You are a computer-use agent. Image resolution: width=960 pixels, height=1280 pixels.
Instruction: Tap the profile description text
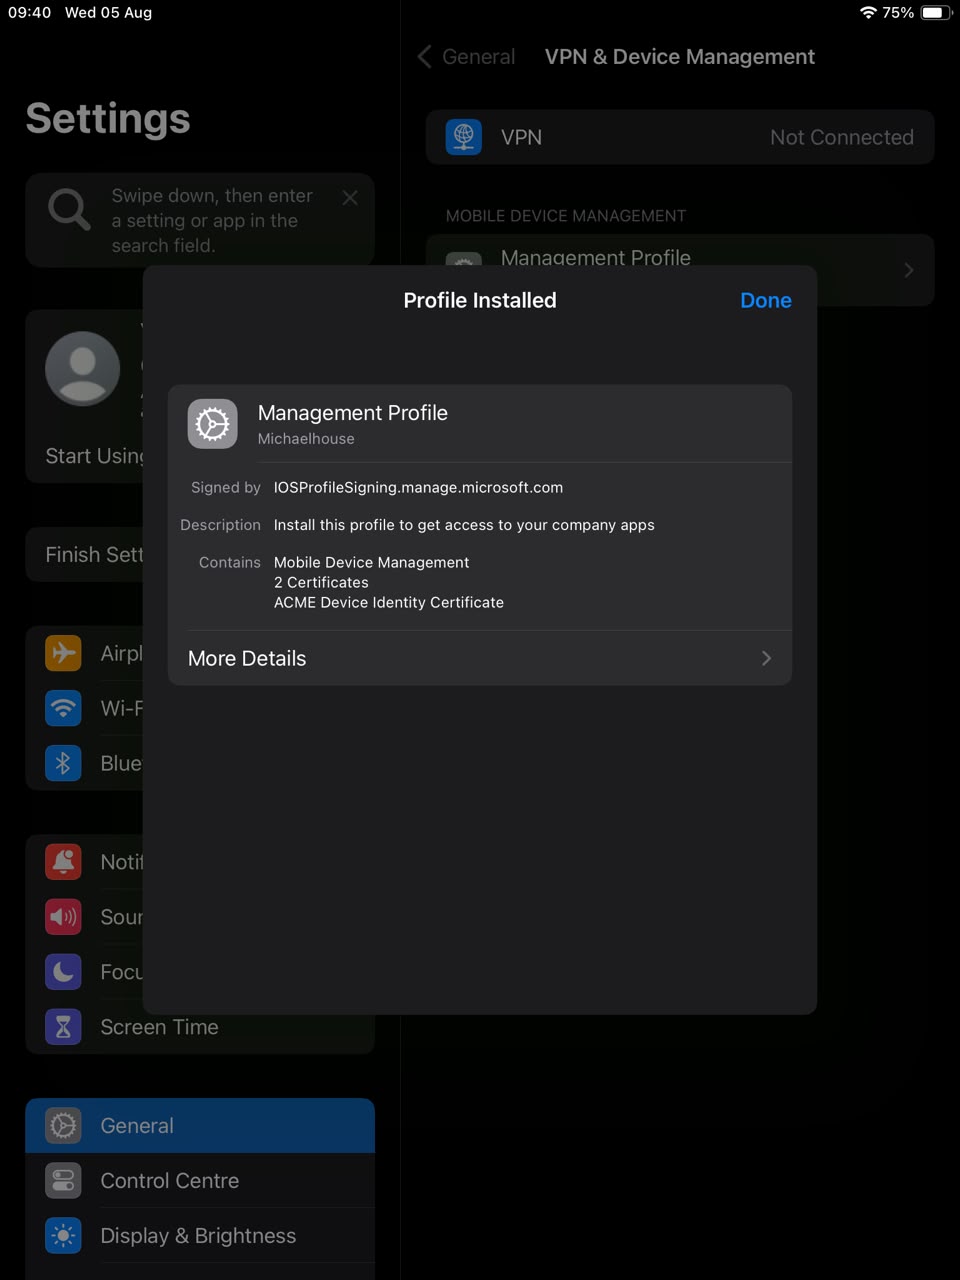tap(464, 525)
